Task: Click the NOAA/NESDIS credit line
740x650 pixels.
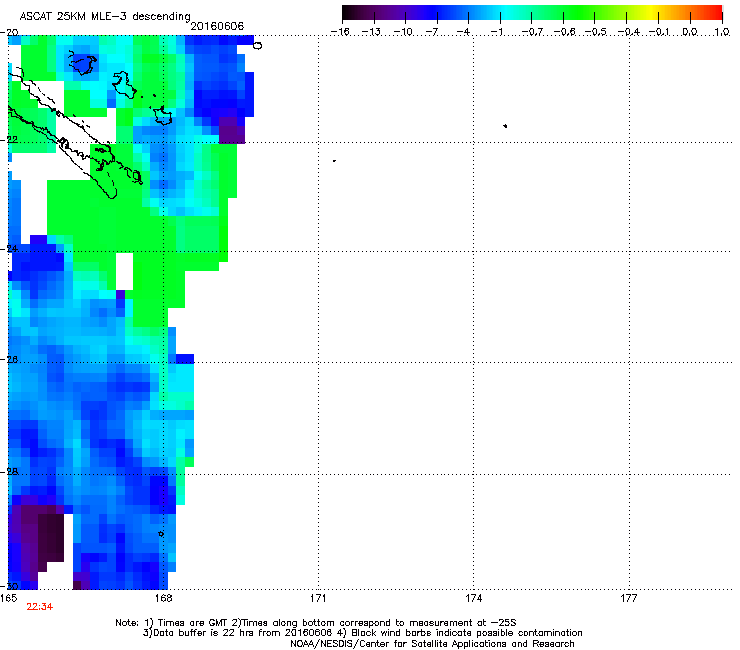Action: [x=432, y=644]
